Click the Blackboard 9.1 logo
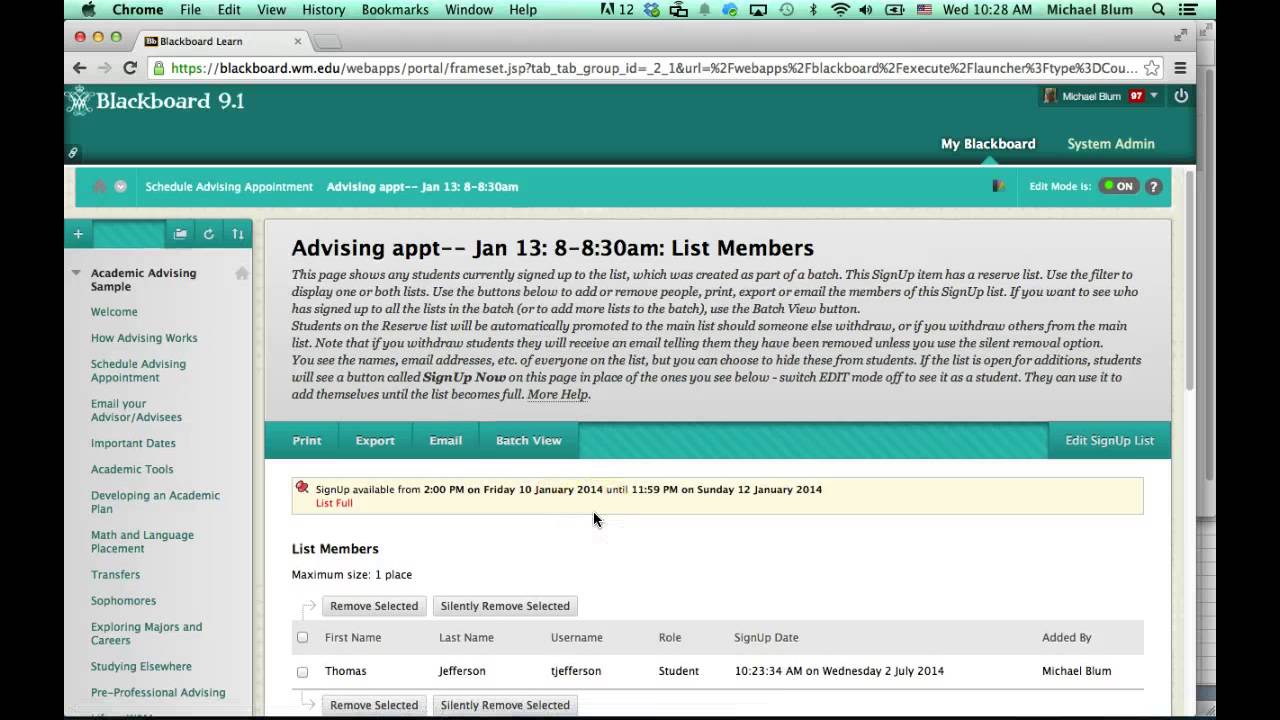 (x=155, y=100)
